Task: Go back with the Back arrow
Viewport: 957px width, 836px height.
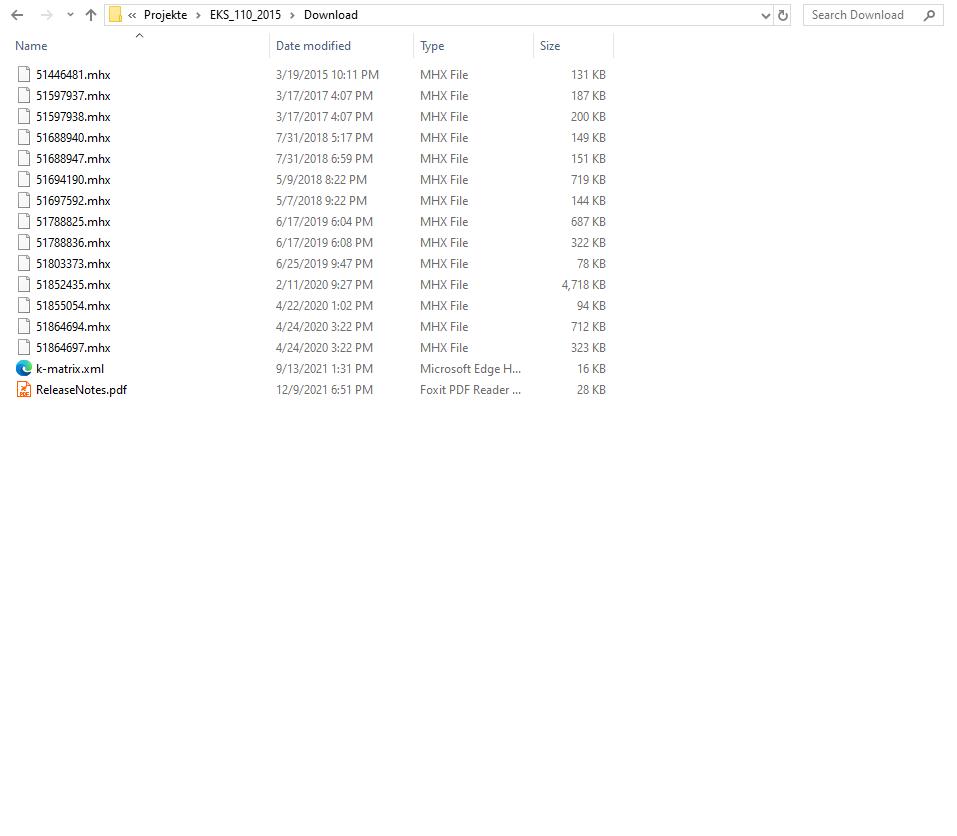Action: (17, 15)
